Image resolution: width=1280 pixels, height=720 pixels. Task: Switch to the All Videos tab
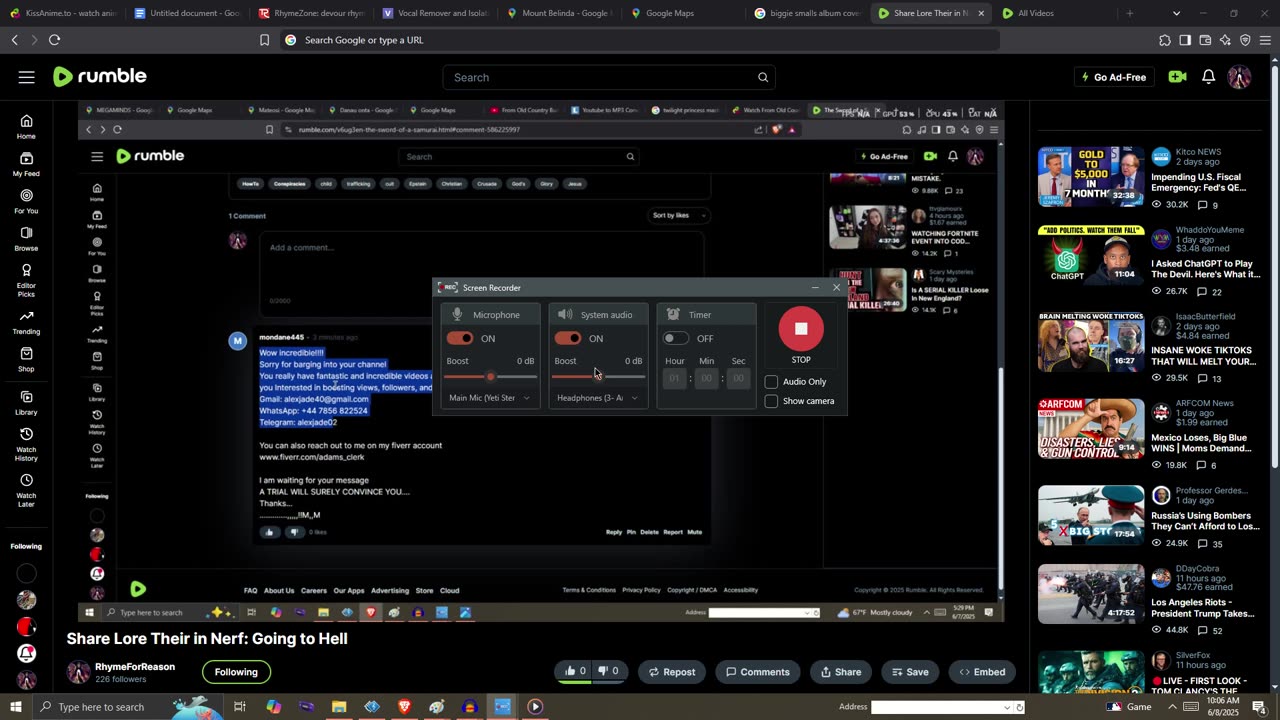(1055, 13)
